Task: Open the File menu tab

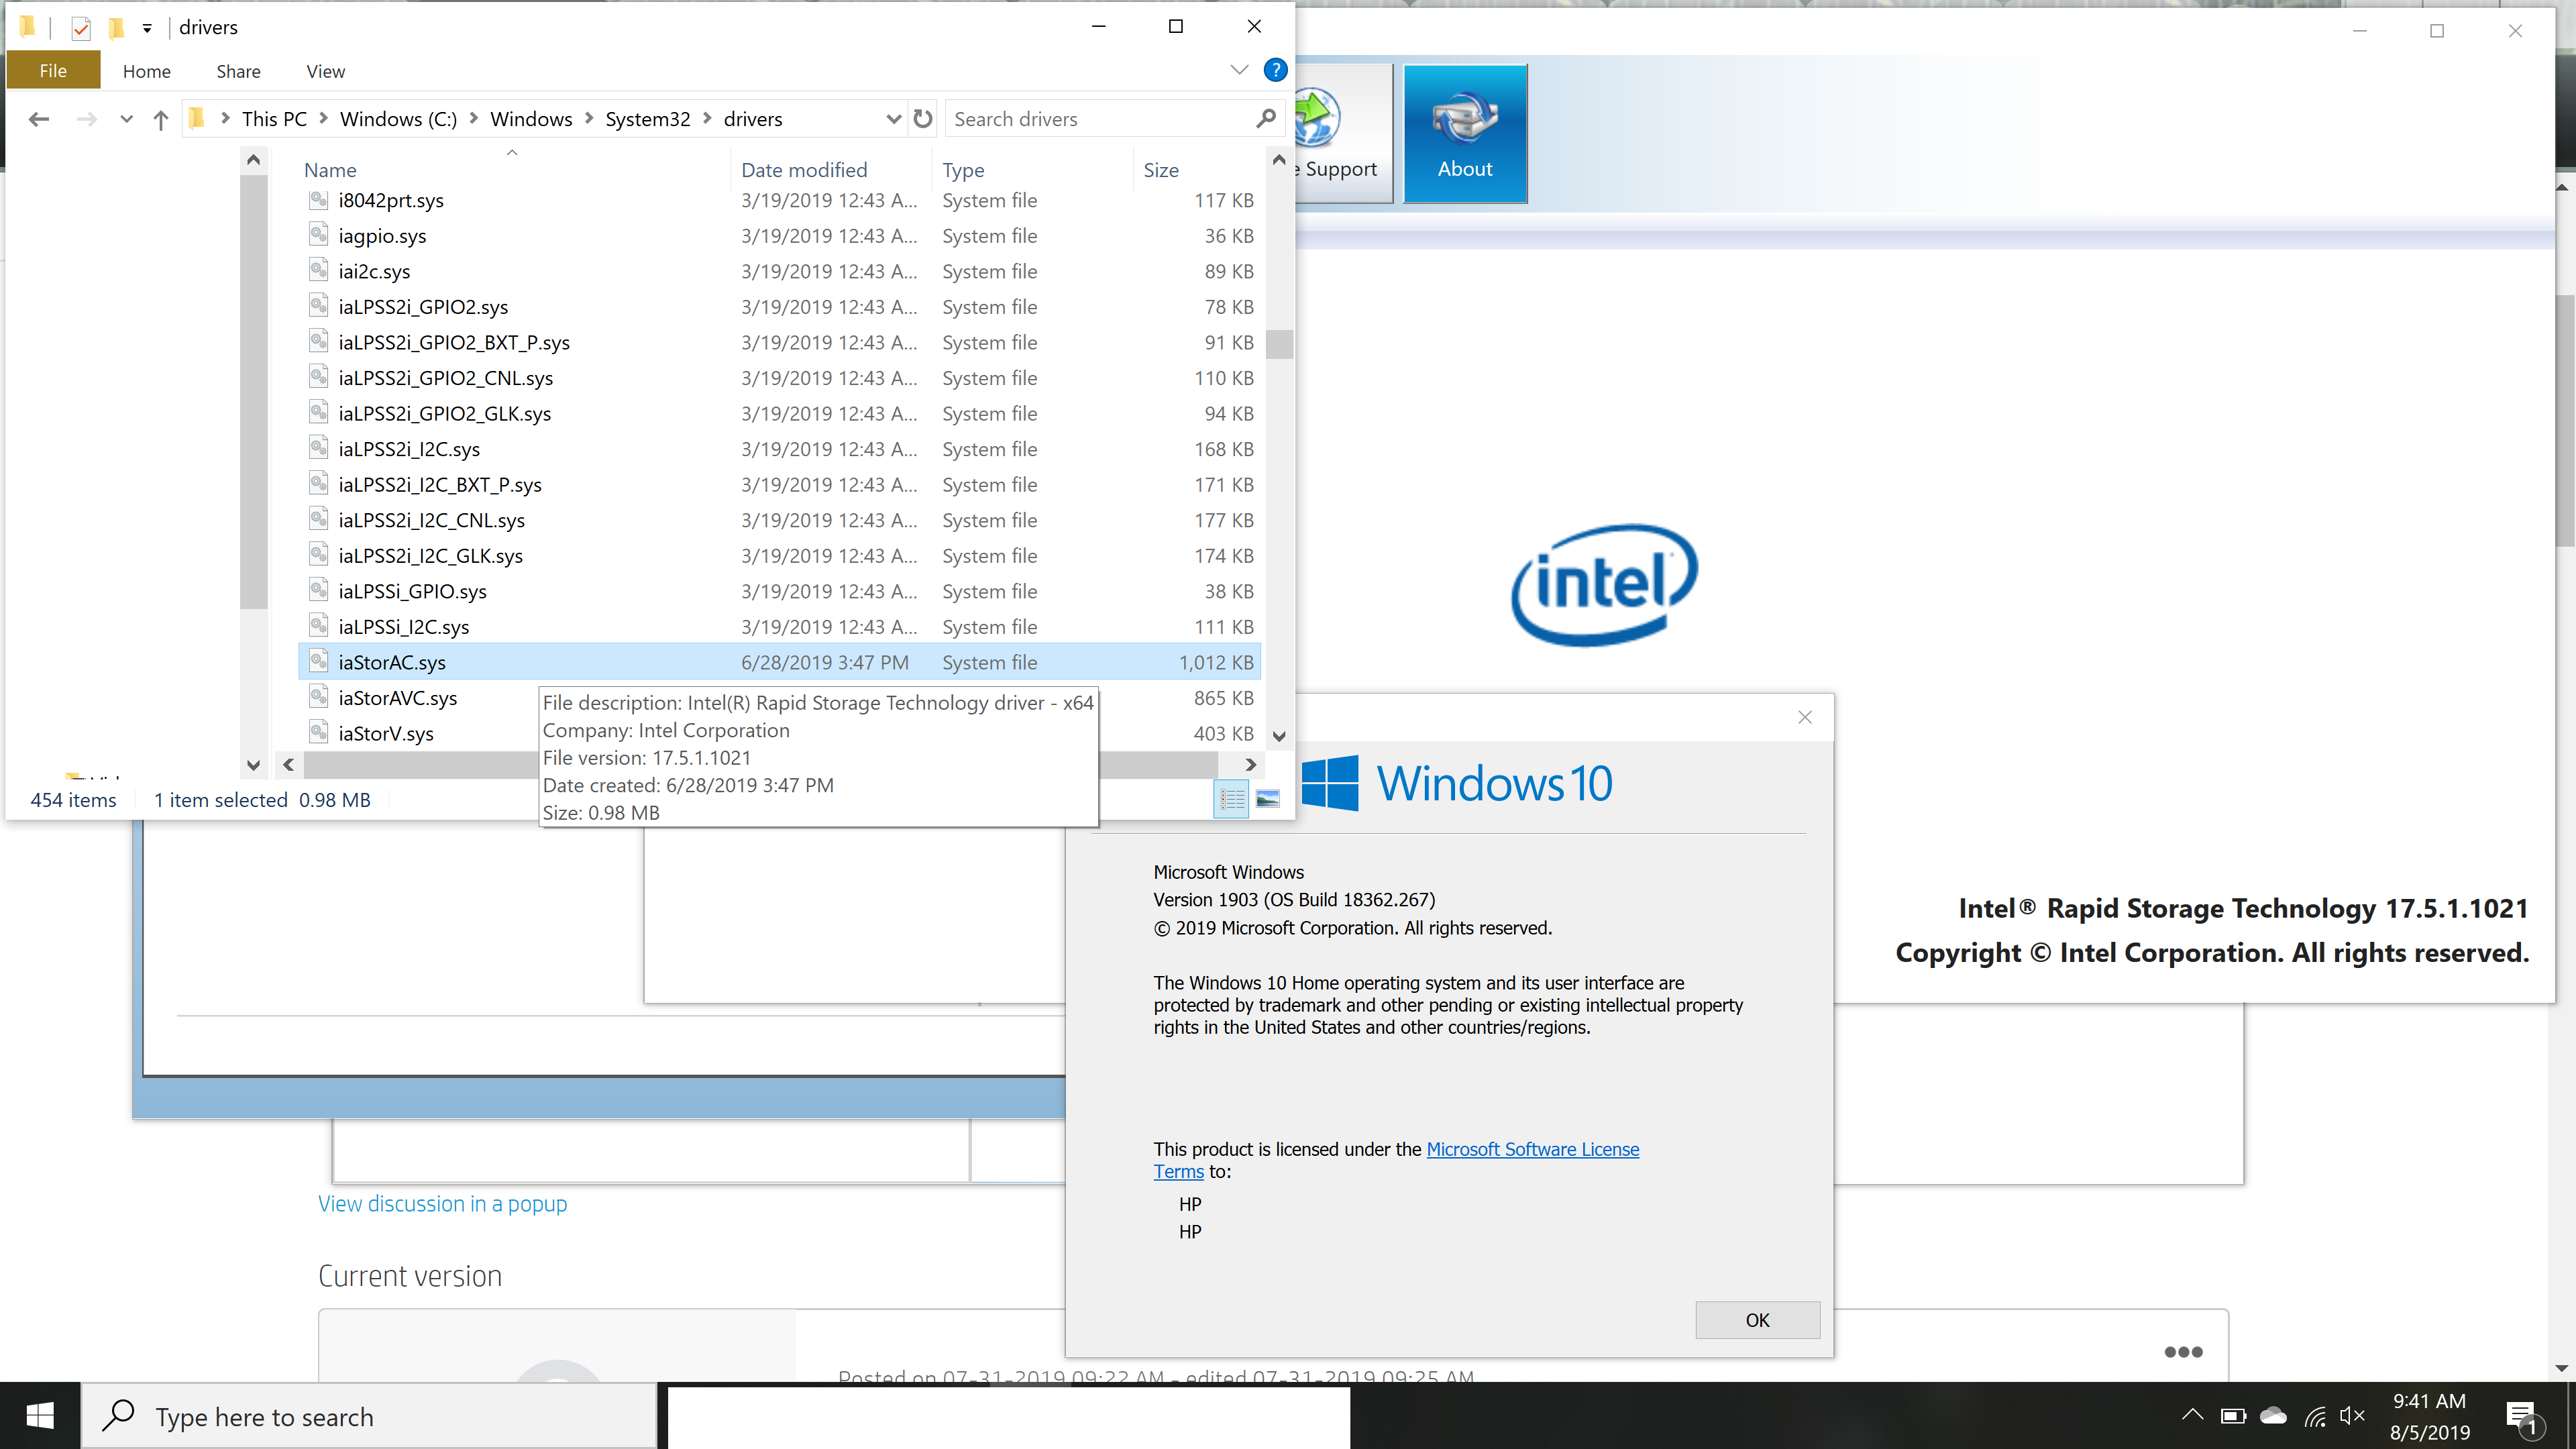Action: pyautogui.click(x=53, y=71)
